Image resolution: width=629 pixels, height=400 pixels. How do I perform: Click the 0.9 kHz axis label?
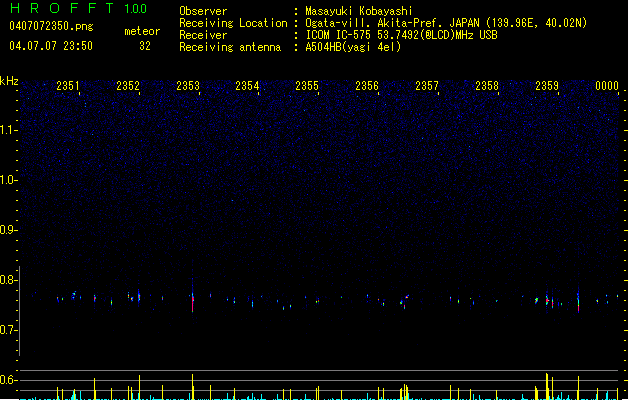9,230
